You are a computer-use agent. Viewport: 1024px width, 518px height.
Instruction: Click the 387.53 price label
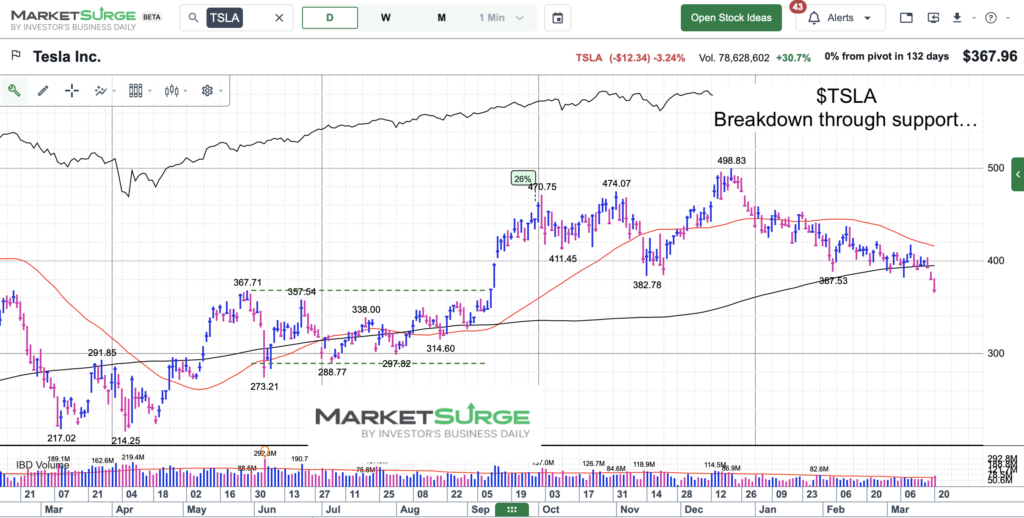(833, 281)
